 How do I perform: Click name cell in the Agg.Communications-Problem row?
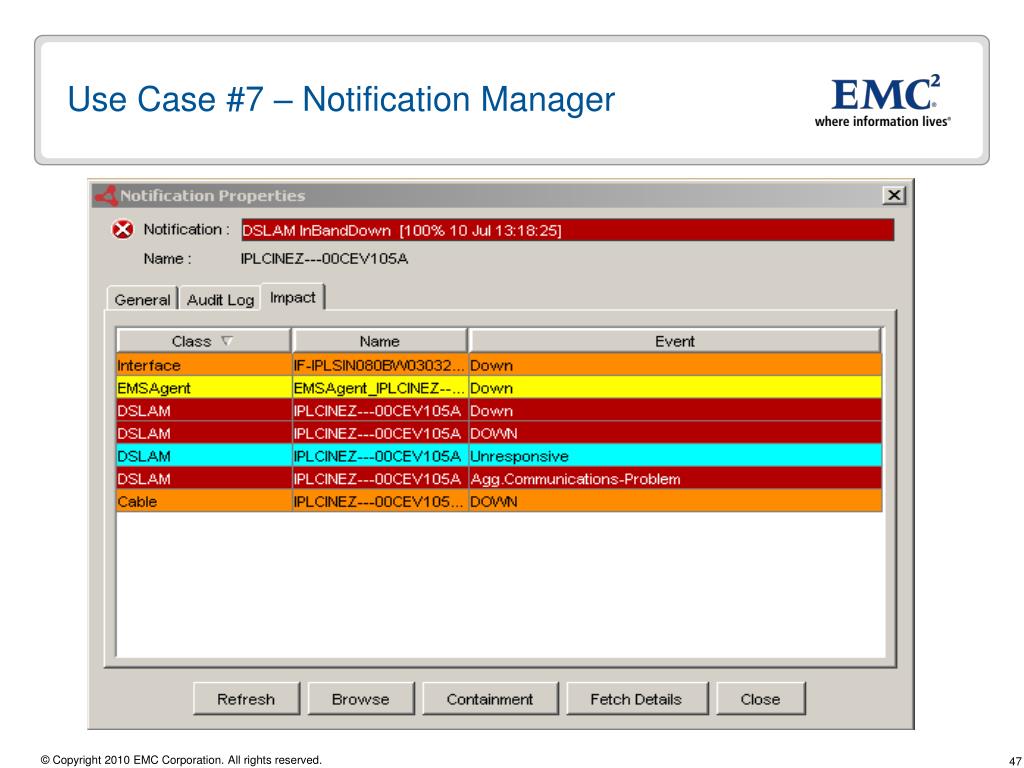click(379, 479)
